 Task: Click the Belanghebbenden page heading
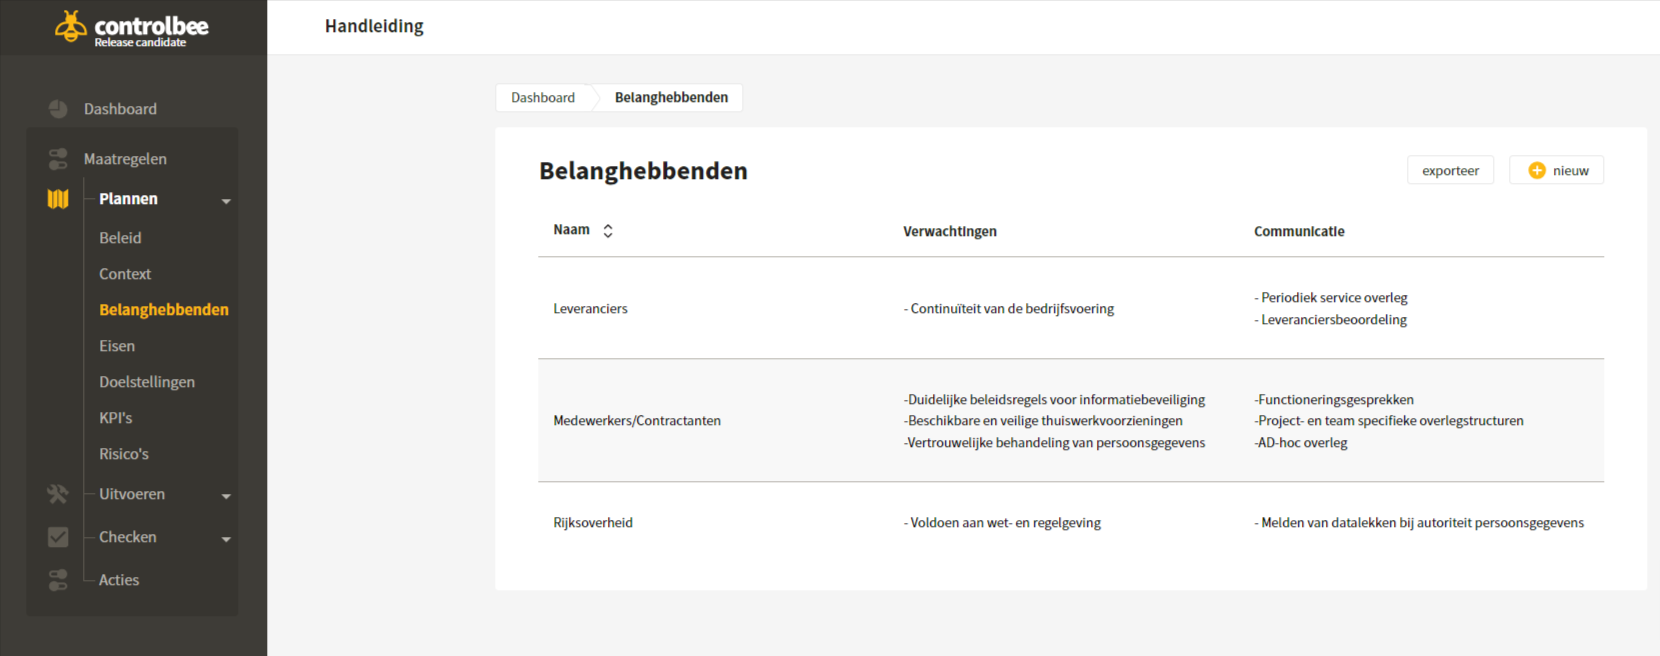coord(643,171)
